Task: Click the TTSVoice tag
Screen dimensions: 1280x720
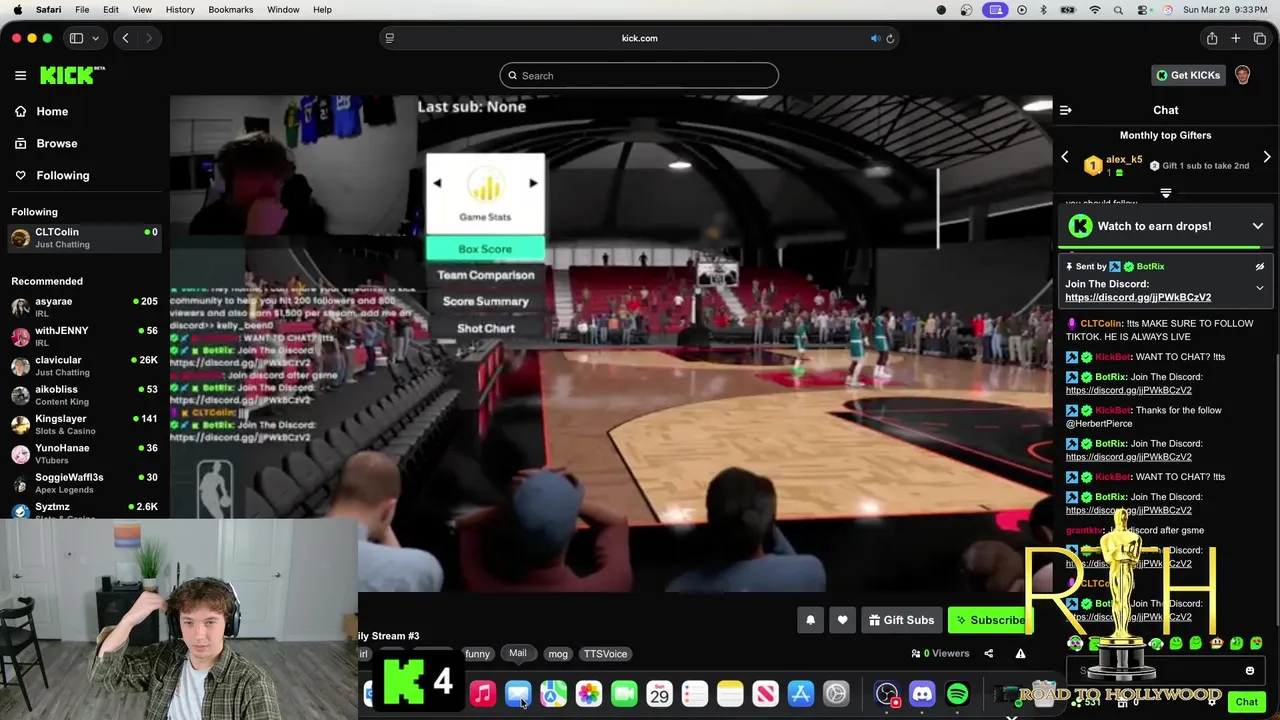Action: (x=605, y=654)
